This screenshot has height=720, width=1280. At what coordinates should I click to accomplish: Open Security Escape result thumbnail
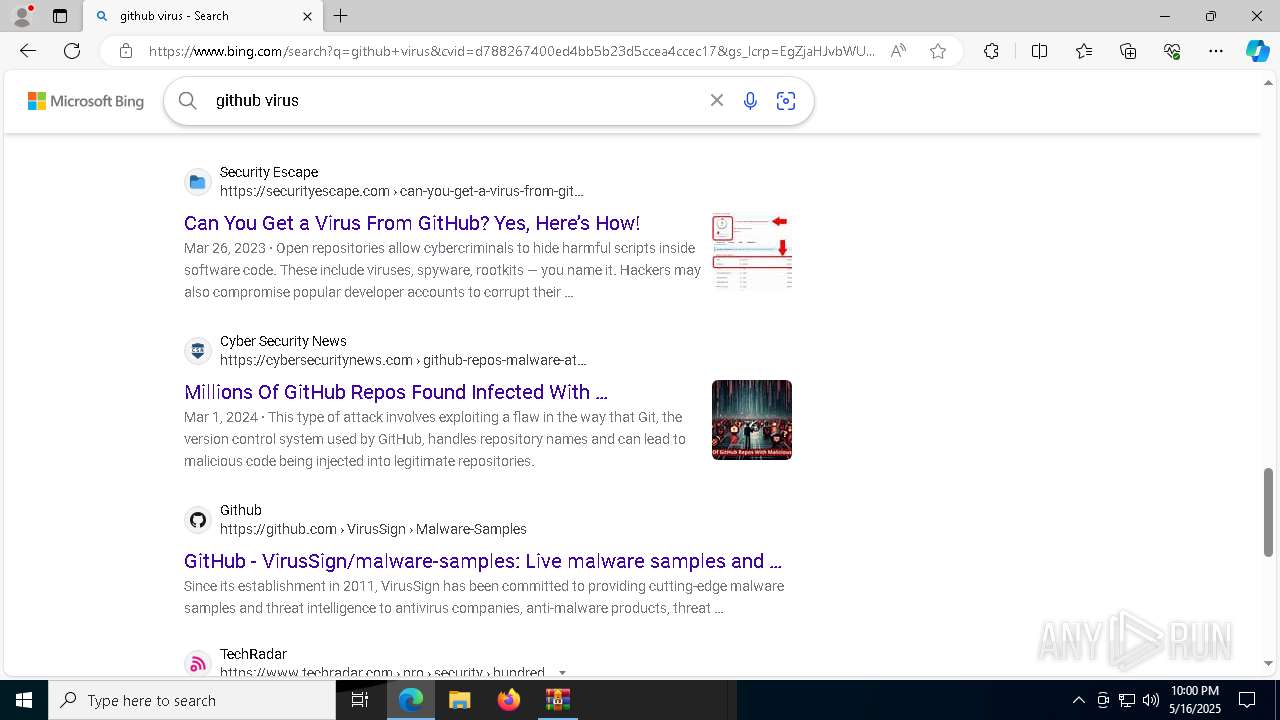(752, 251)
